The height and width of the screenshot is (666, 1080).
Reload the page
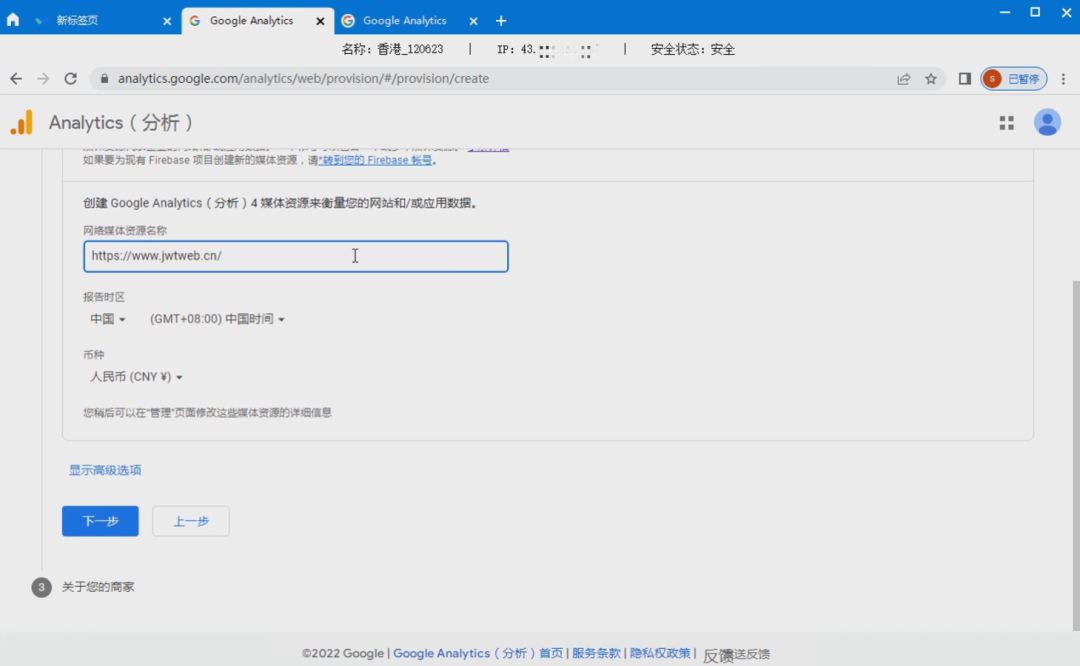70,79
